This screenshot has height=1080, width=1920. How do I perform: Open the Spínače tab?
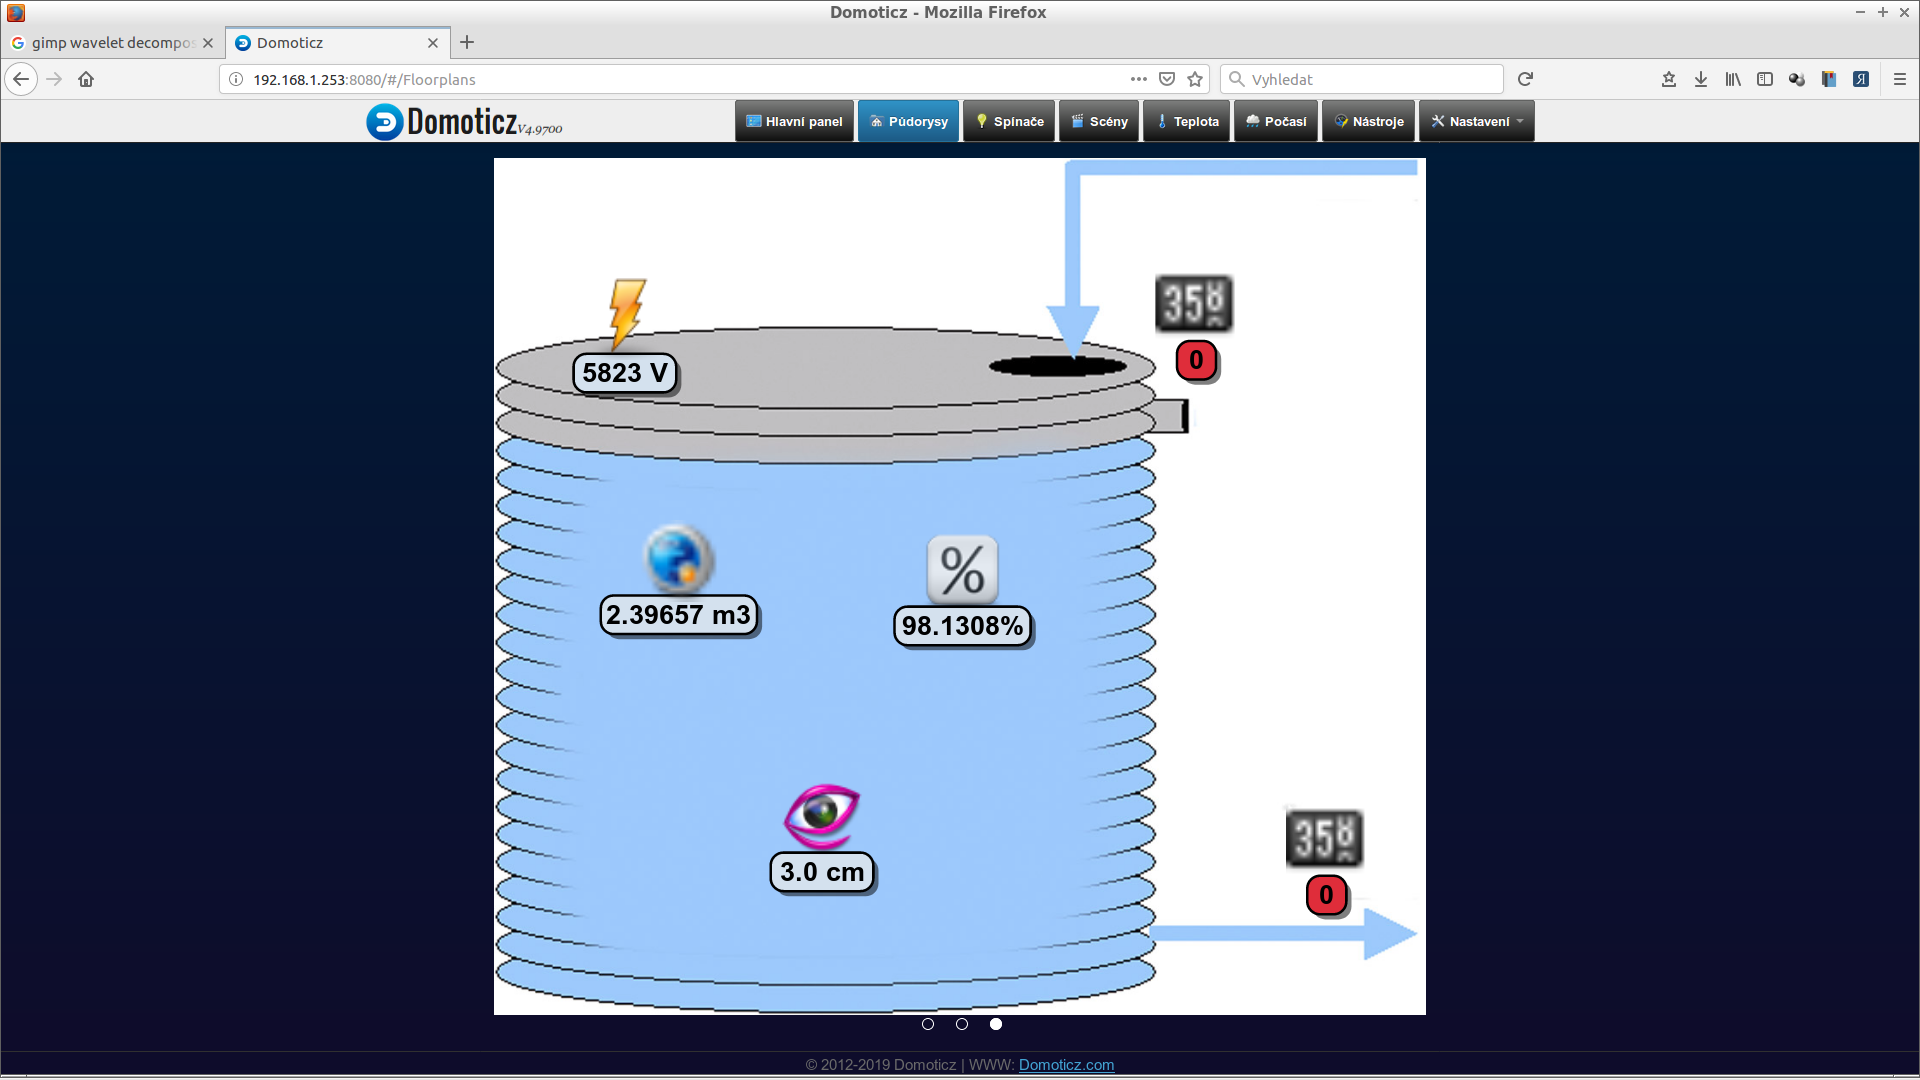point(1009,122)
